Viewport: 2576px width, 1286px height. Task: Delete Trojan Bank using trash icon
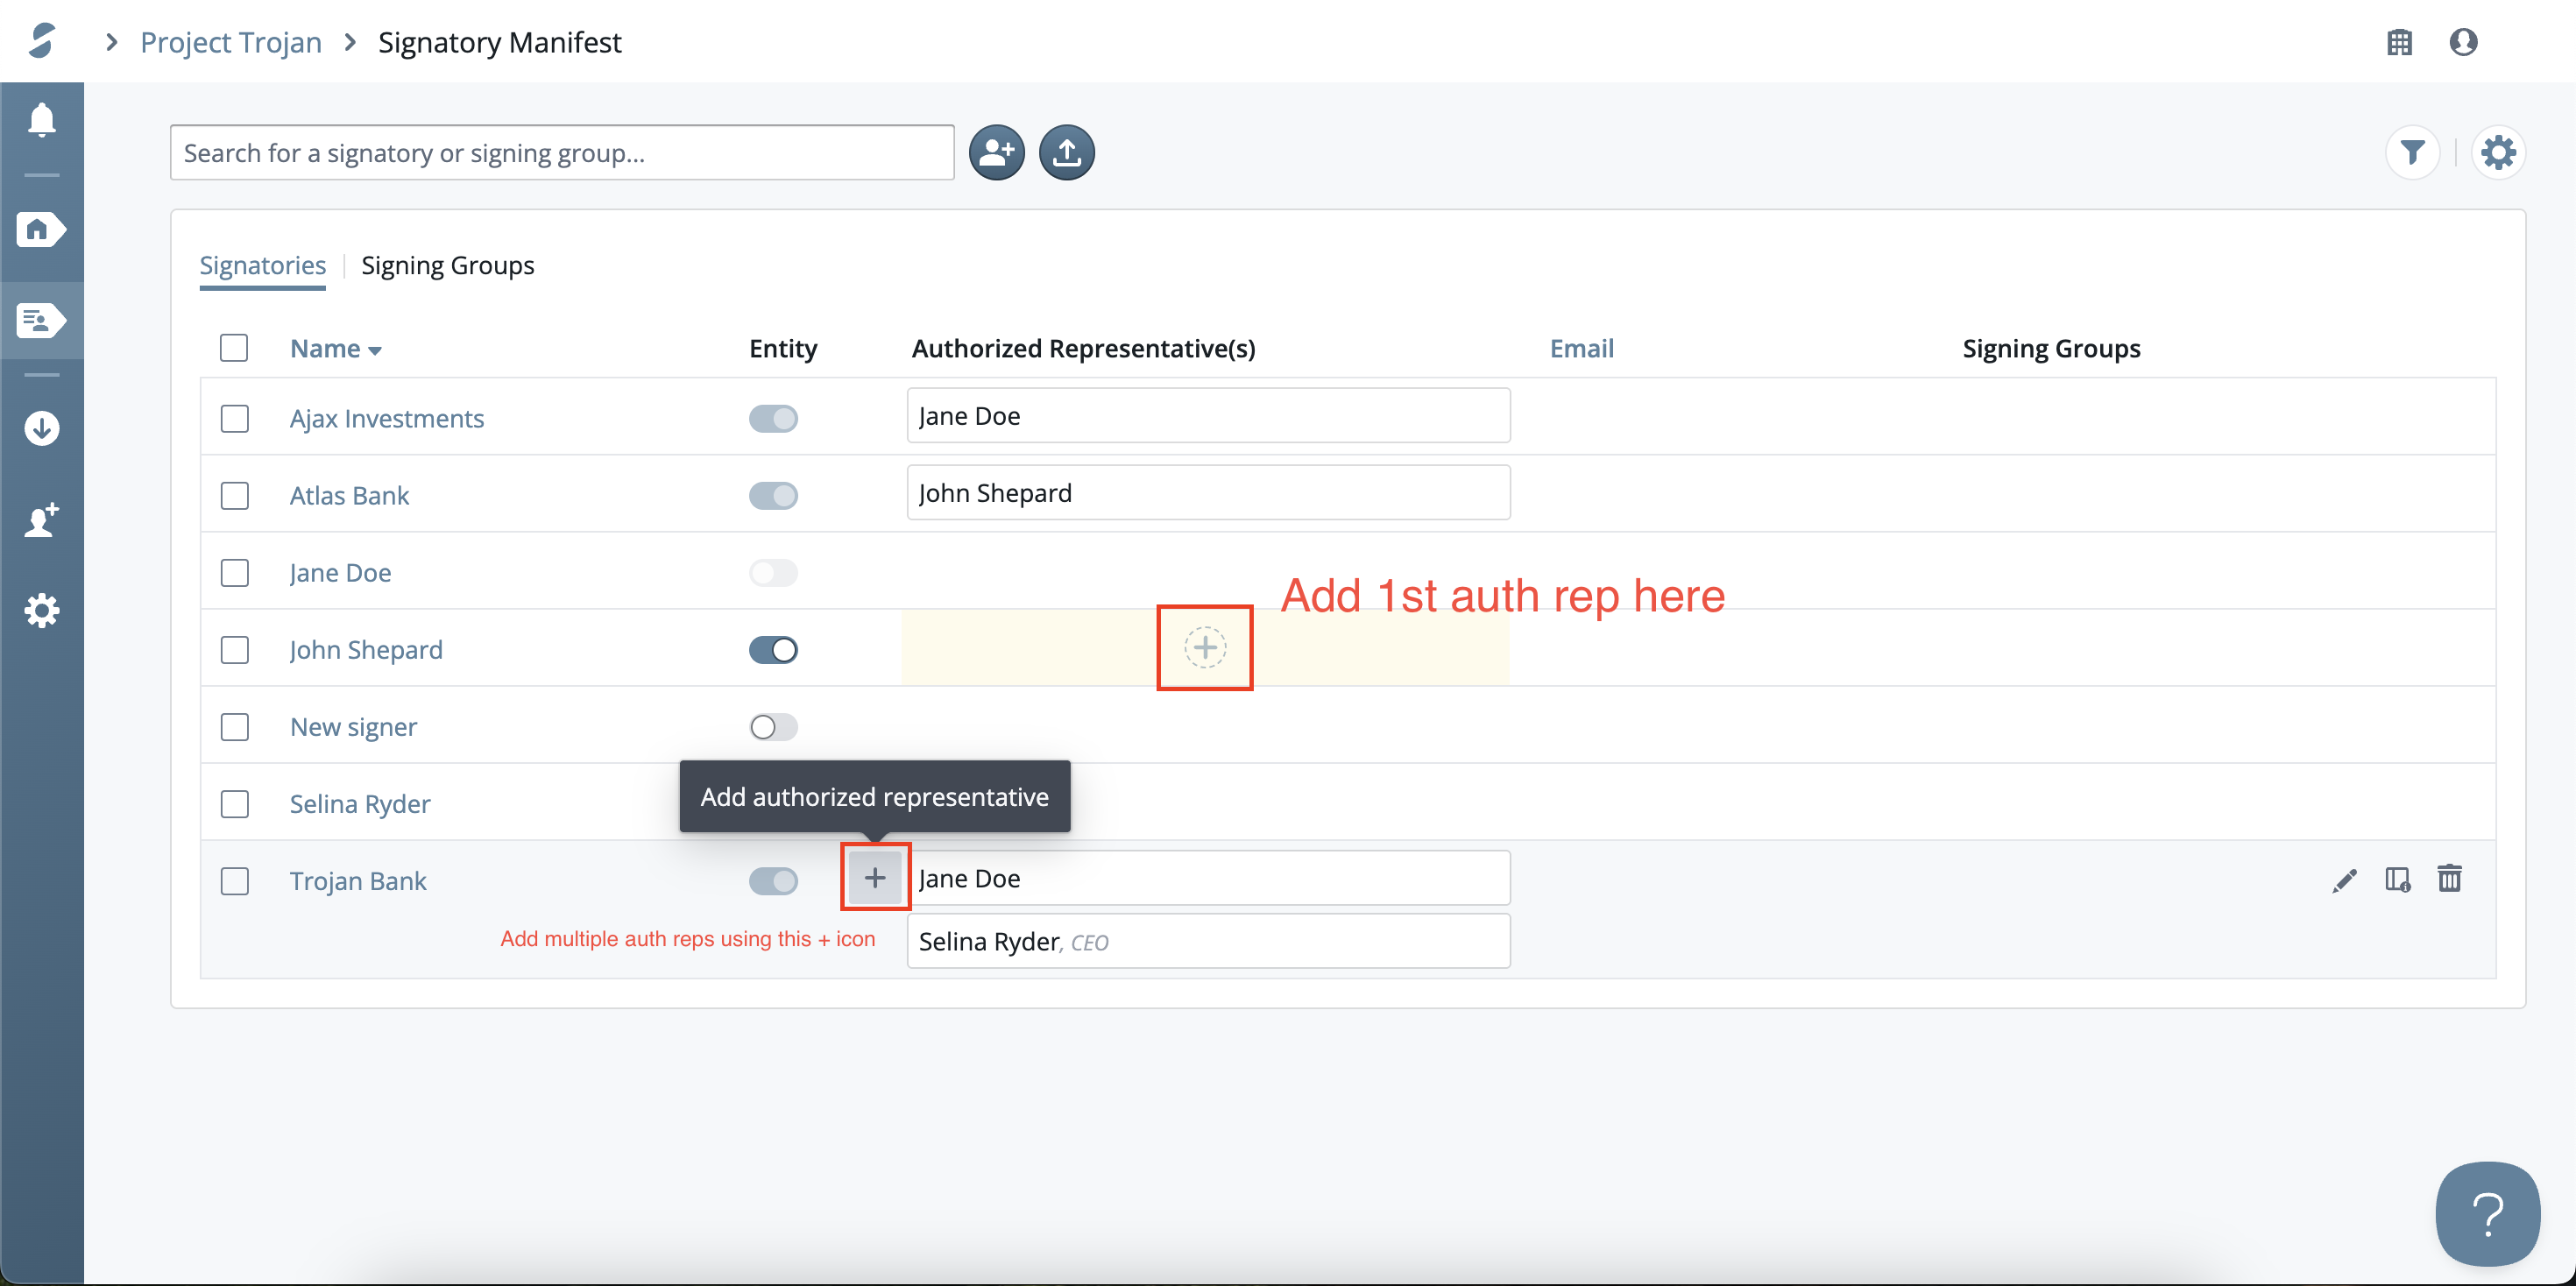2449,879
